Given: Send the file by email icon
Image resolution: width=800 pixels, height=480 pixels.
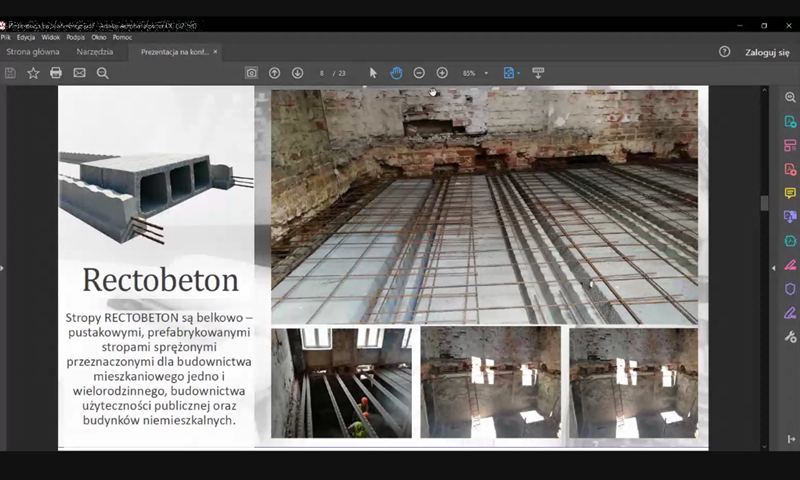Looking at the screenshot, I should pyautogui.click(x=80, y=73).
